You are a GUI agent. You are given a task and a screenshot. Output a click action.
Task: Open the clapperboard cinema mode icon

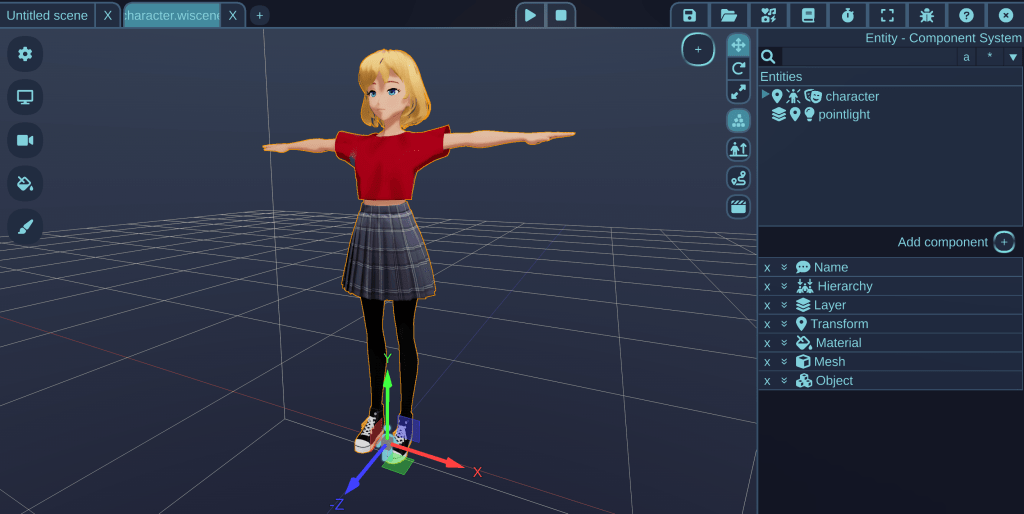click(x=738, y=207)
